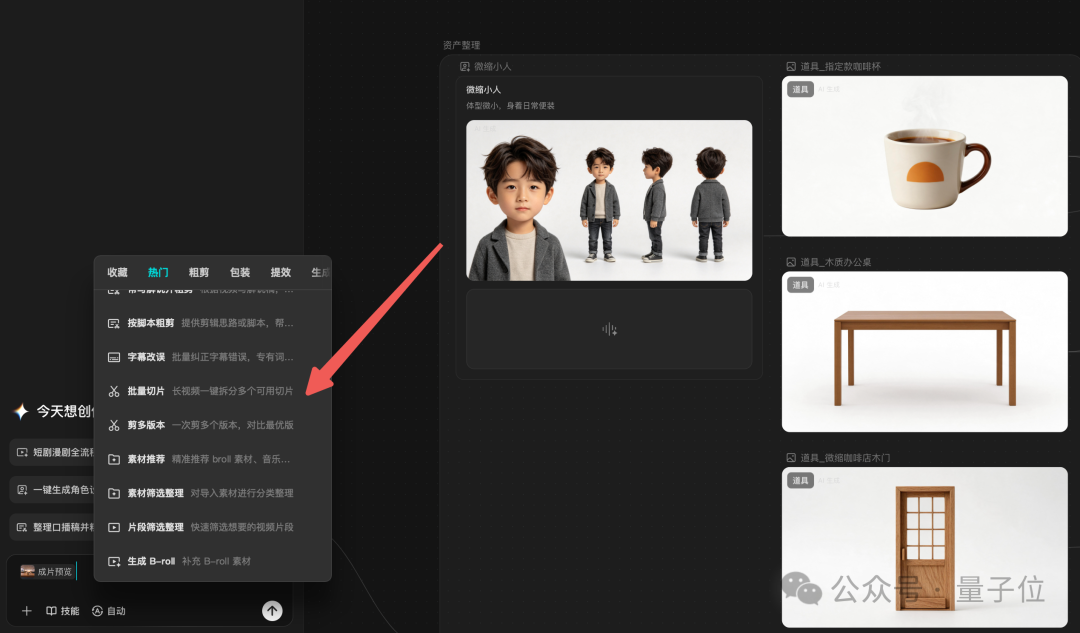Send the prompt with the up-arrow button
Viewport: 1080px width, 633px height.
point(272,610)
